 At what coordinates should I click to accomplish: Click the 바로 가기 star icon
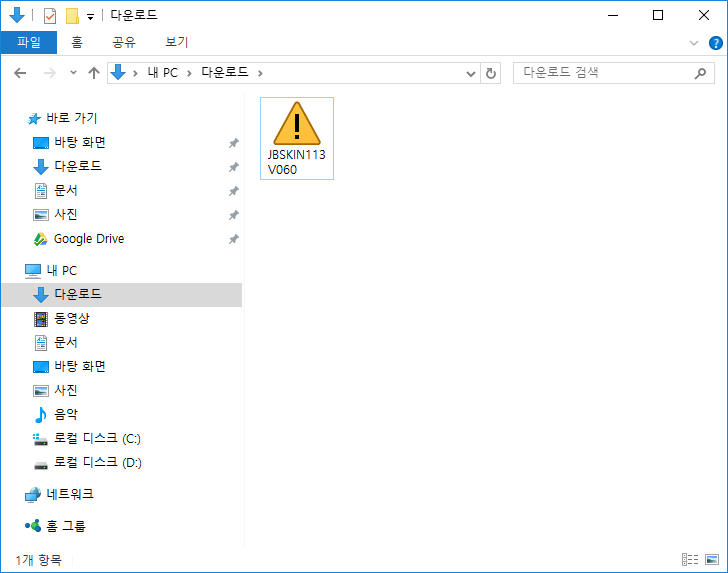[33, 119]
